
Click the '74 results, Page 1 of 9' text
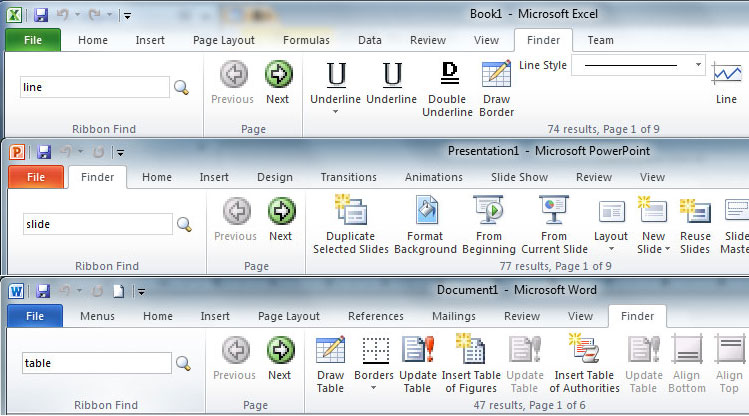click(603, 129)
